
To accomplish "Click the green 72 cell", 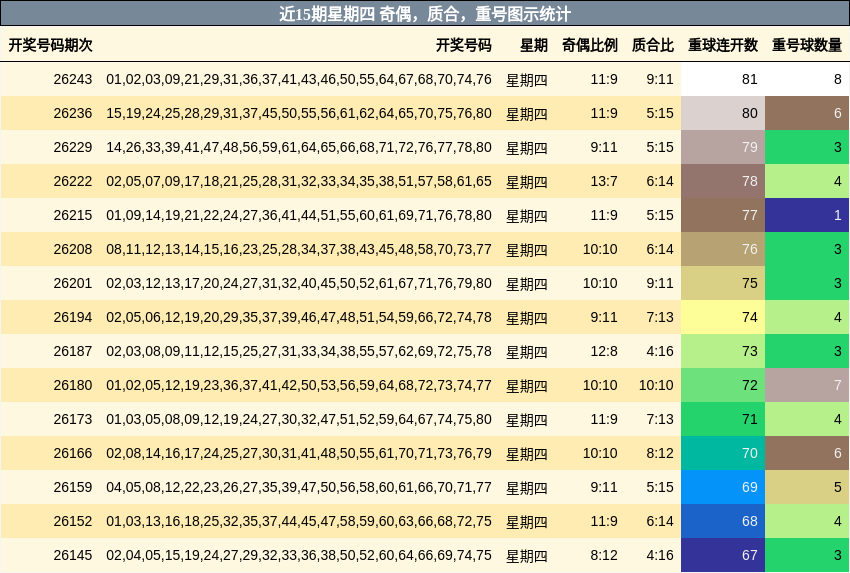I will (x=723, y=385).
